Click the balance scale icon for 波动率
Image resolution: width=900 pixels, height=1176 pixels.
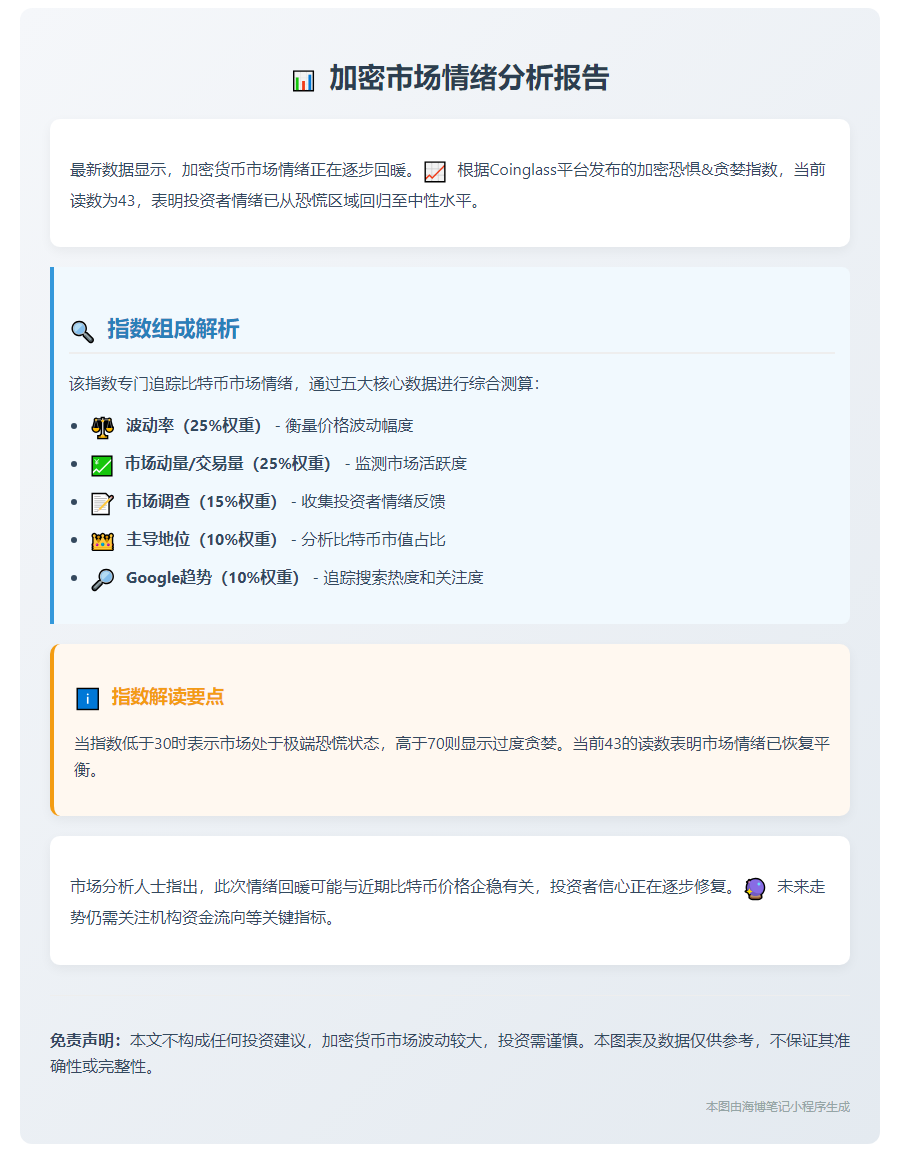(103, 427)
